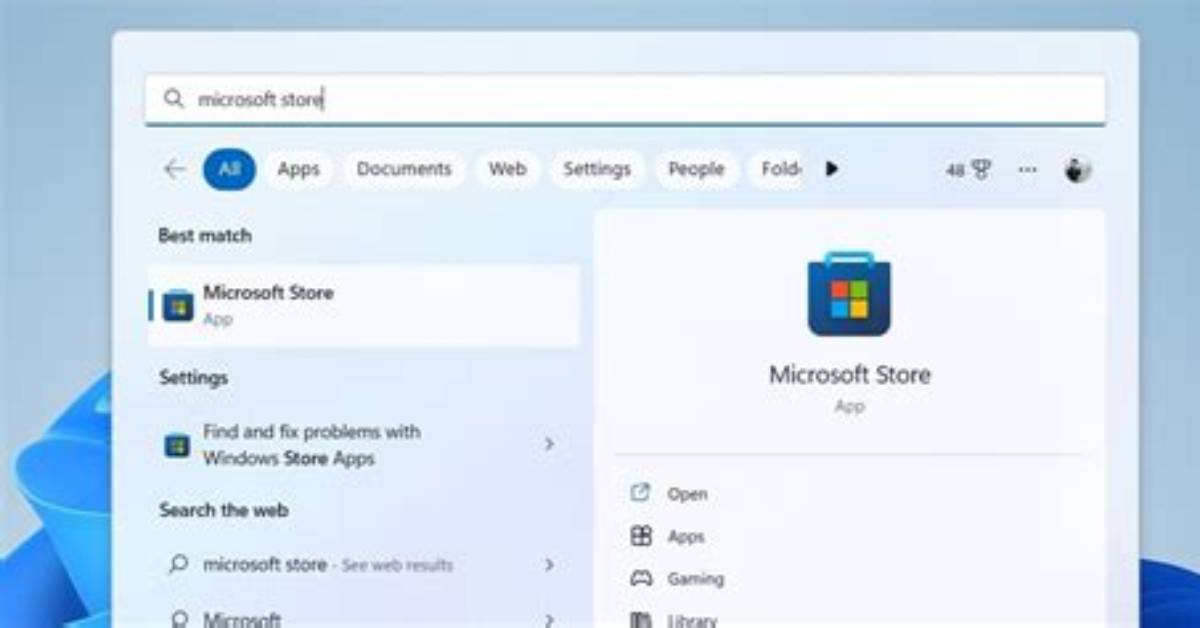Click the search magnifier icon in search box
The width and height of the screenshot is (1200, 628).
coord(174,99)
